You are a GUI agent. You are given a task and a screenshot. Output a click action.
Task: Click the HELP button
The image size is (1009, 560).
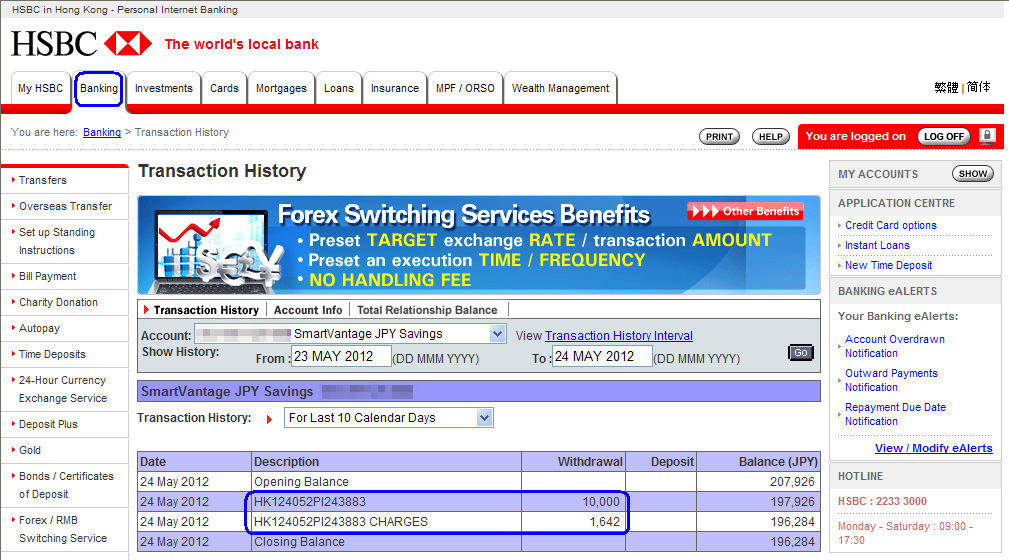[x=770, y=136]
